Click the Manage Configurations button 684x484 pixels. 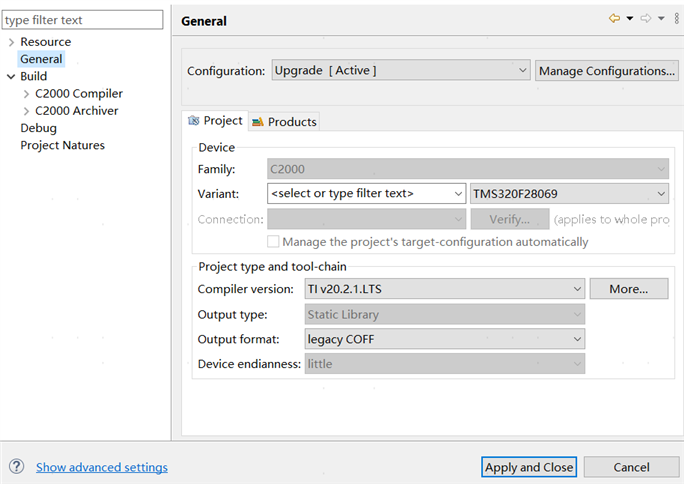tap(606, 70)
